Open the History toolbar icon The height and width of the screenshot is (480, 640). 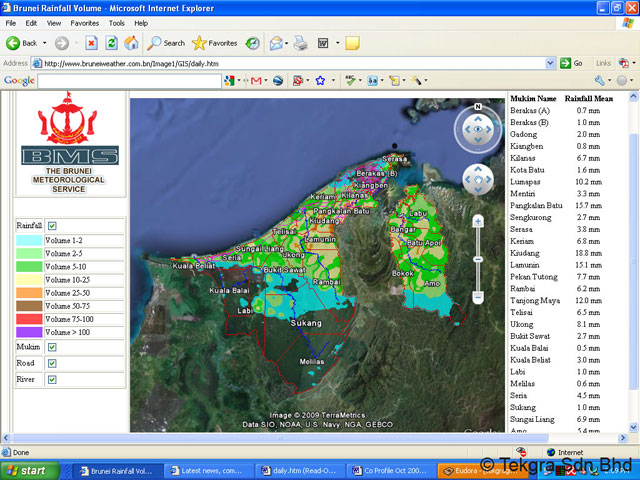(253, 43)
